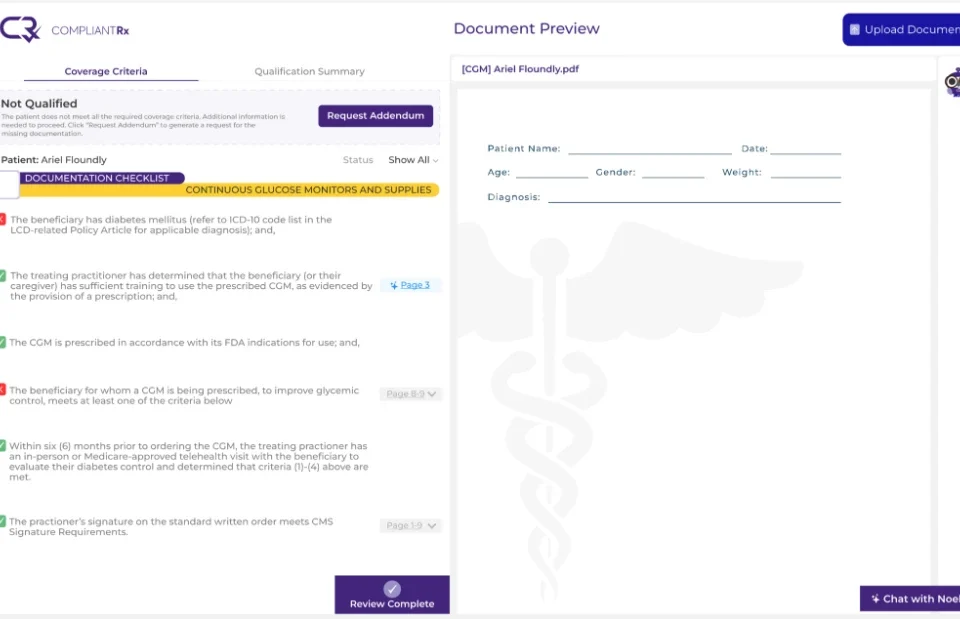Click the Date field in the document

tap(806, 148)
